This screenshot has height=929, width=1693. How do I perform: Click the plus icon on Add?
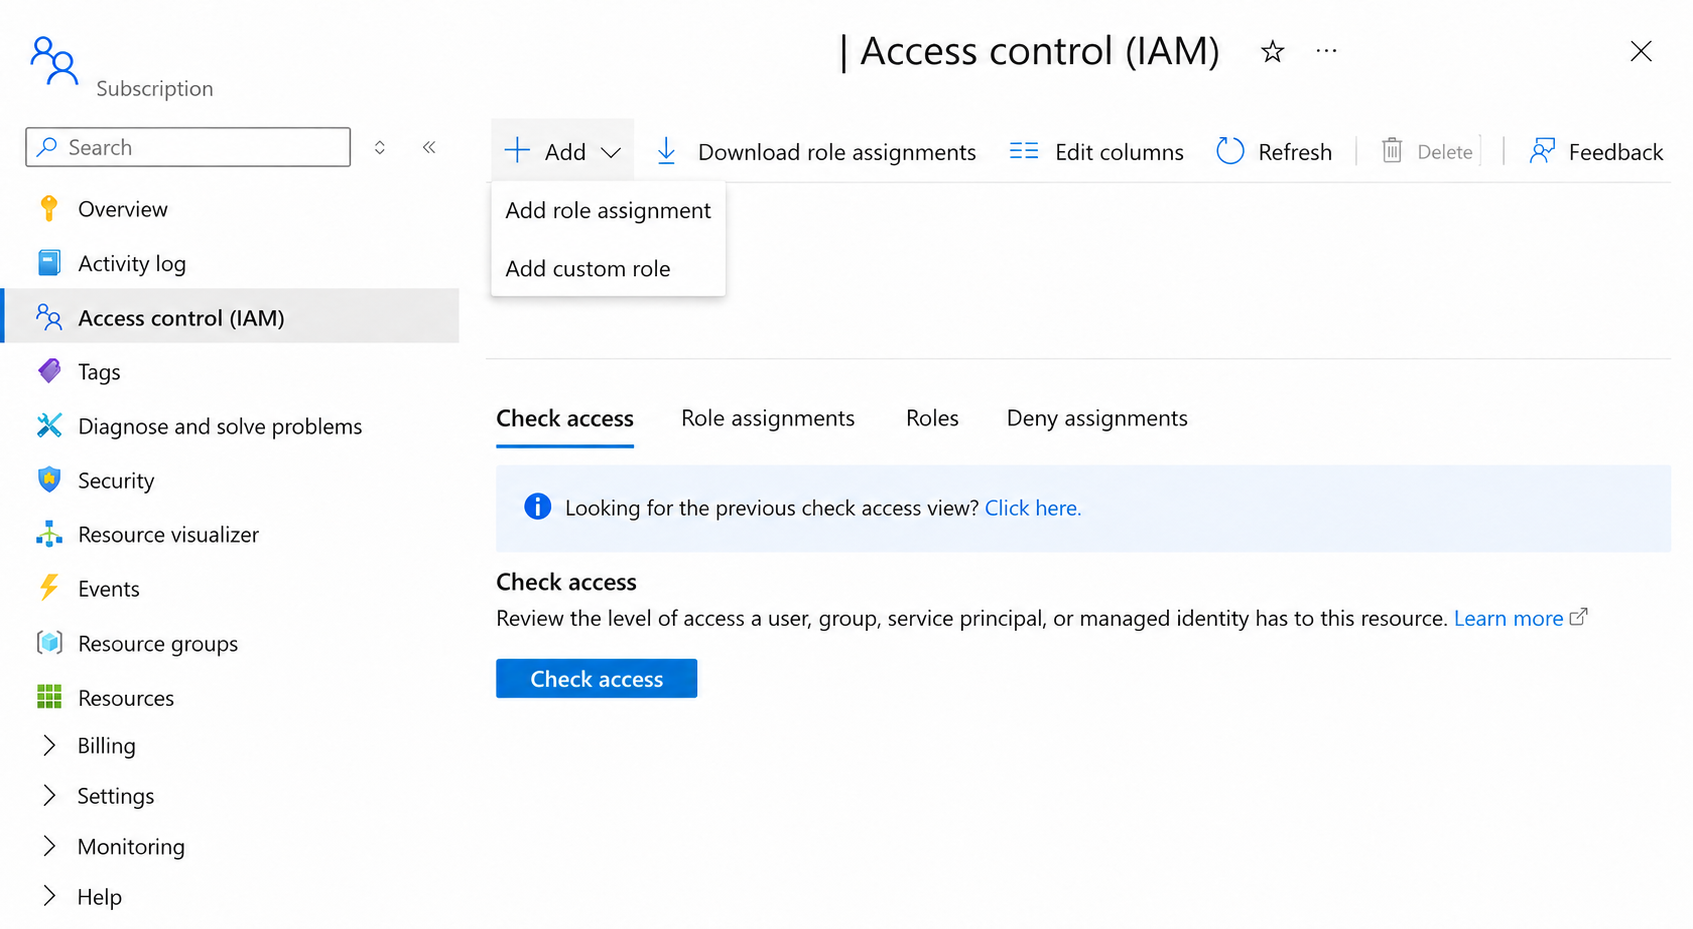pos(517,151)
